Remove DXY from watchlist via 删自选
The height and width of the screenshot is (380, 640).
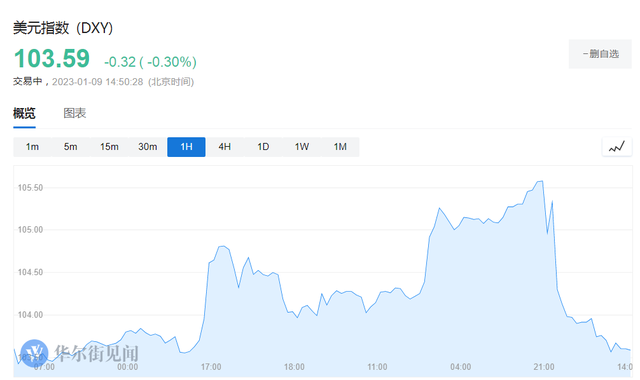600,54
